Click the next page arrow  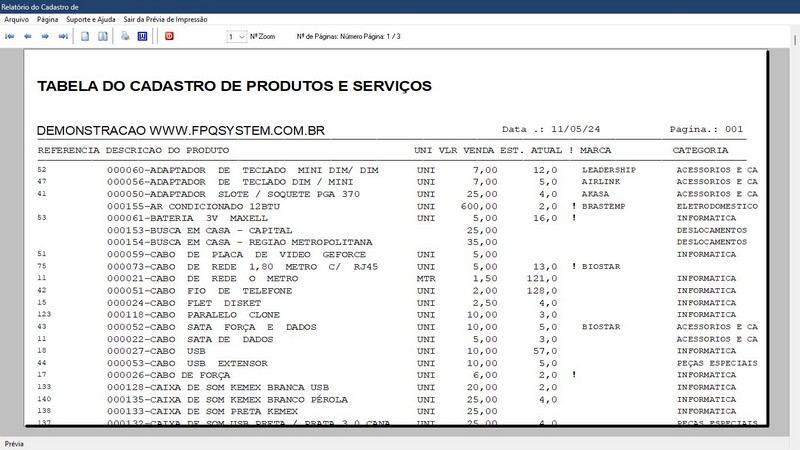[x=46, y=36]
